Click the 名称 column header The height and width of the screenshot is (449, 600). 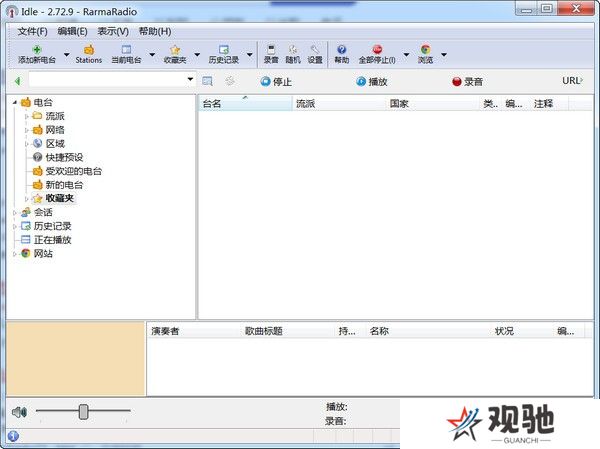[x=429, y=331]
